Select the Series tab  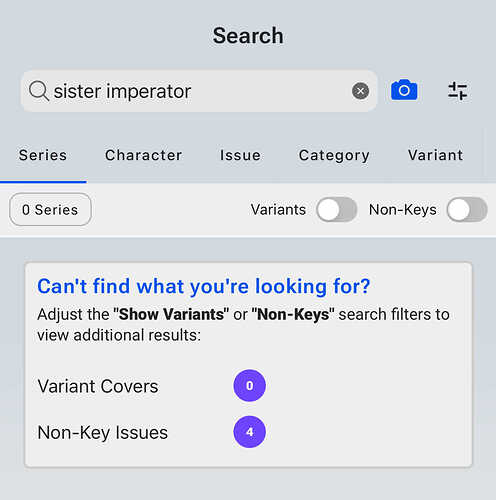pos(43,155)
